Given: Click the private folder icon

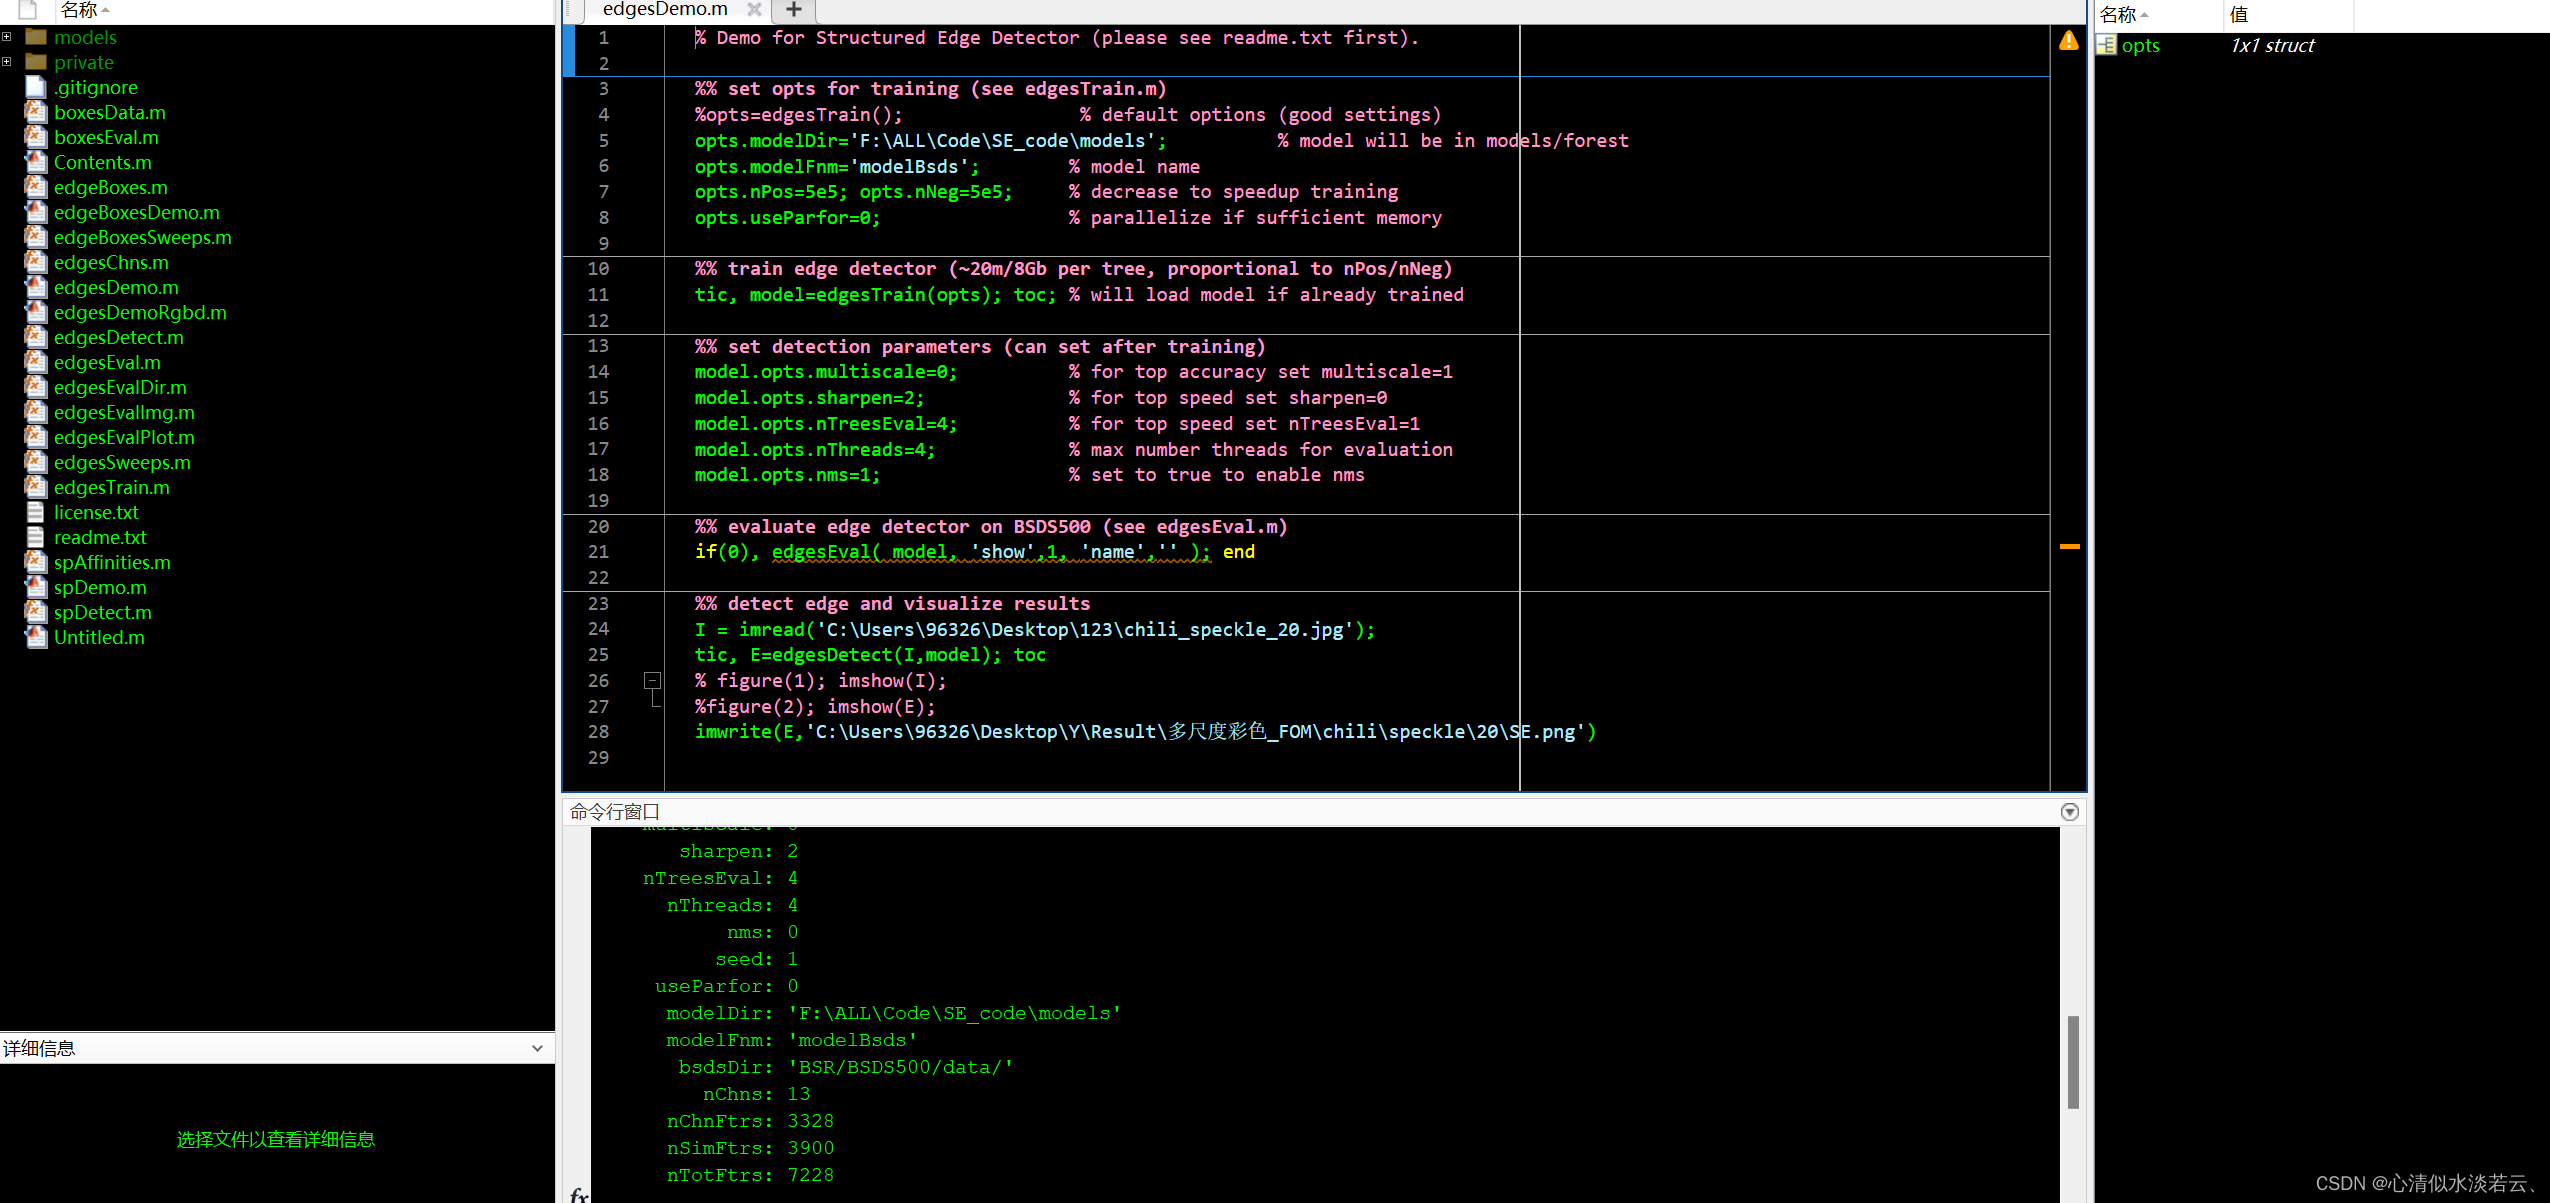Looking at the screenshot, I should pos(36,62).
